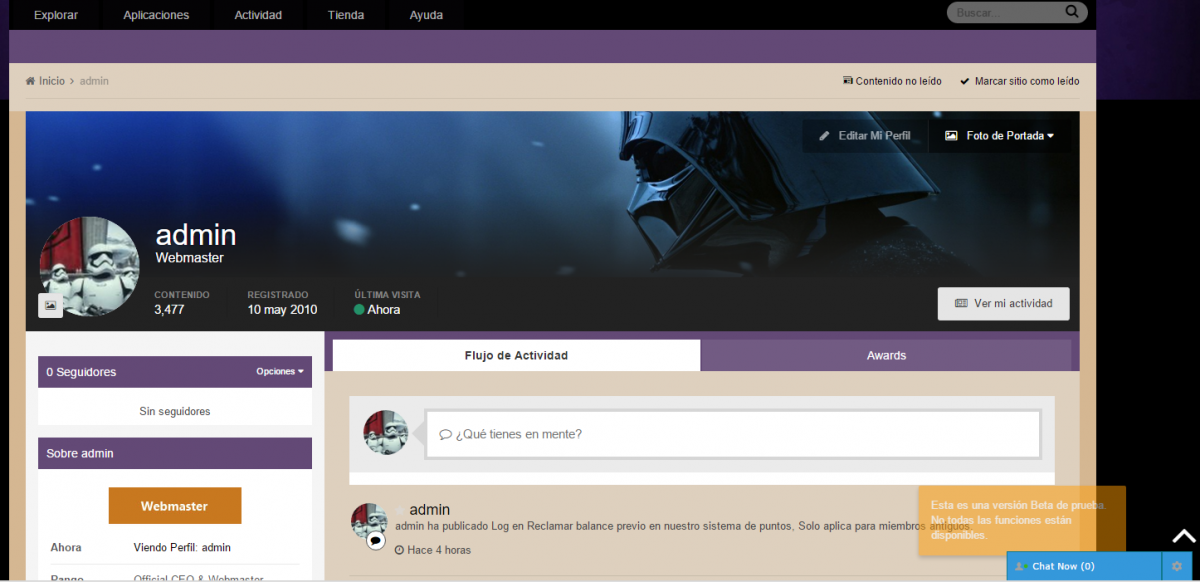
Task: Click the Chat Now user icon
Action: pyautogui.click(x=1021, y=566)
